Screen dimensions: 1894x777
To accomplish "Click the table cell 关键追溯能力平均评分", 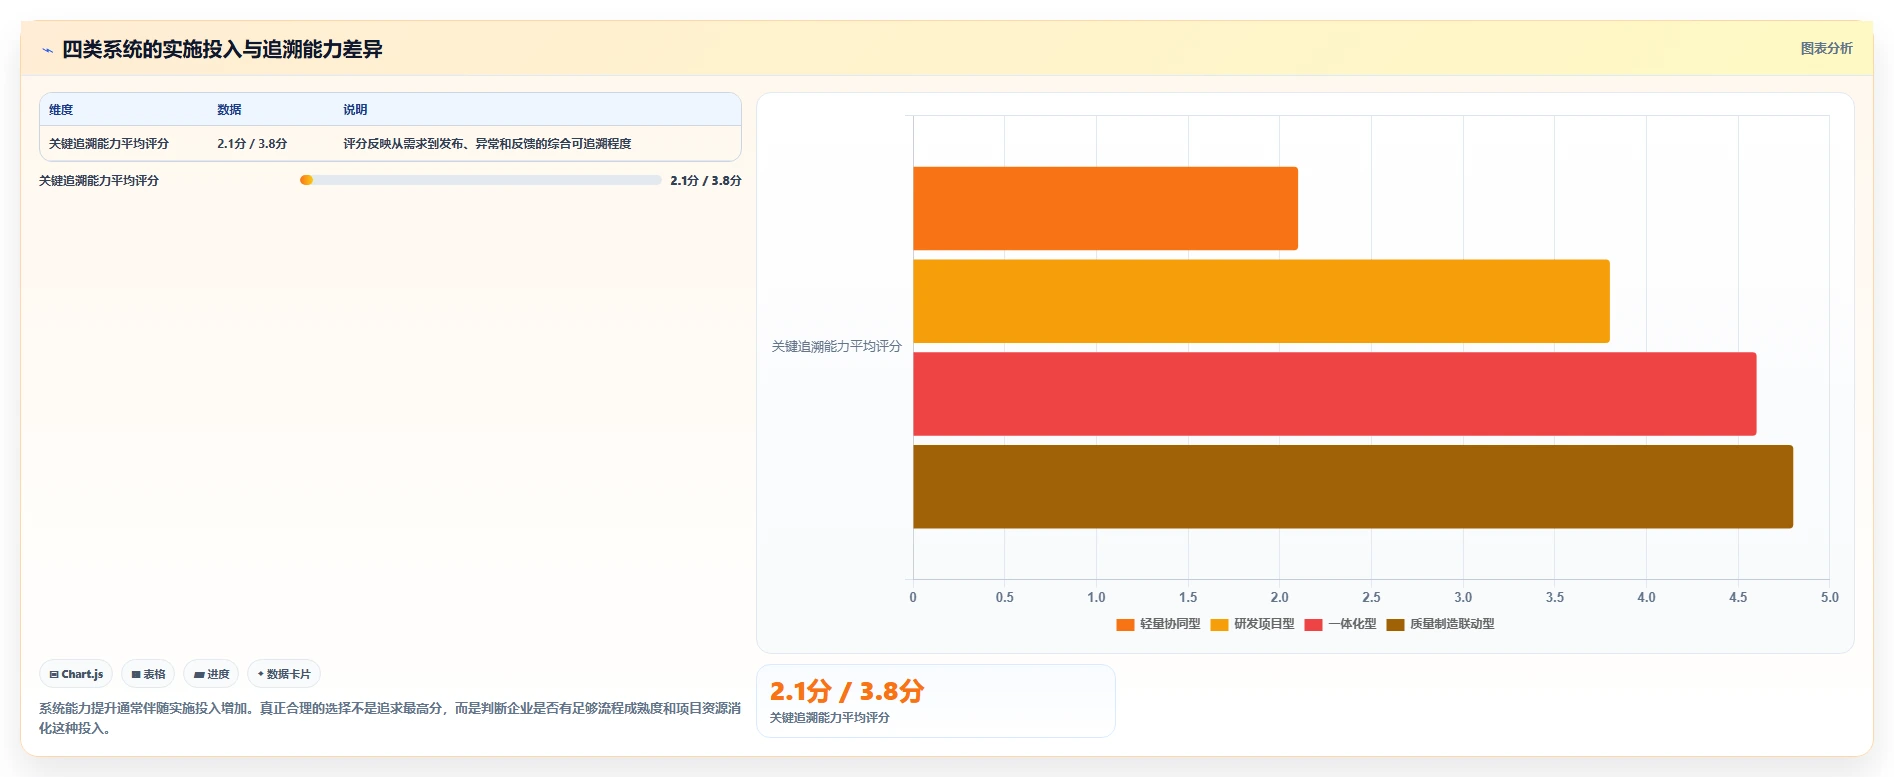I will pos(109,144).
